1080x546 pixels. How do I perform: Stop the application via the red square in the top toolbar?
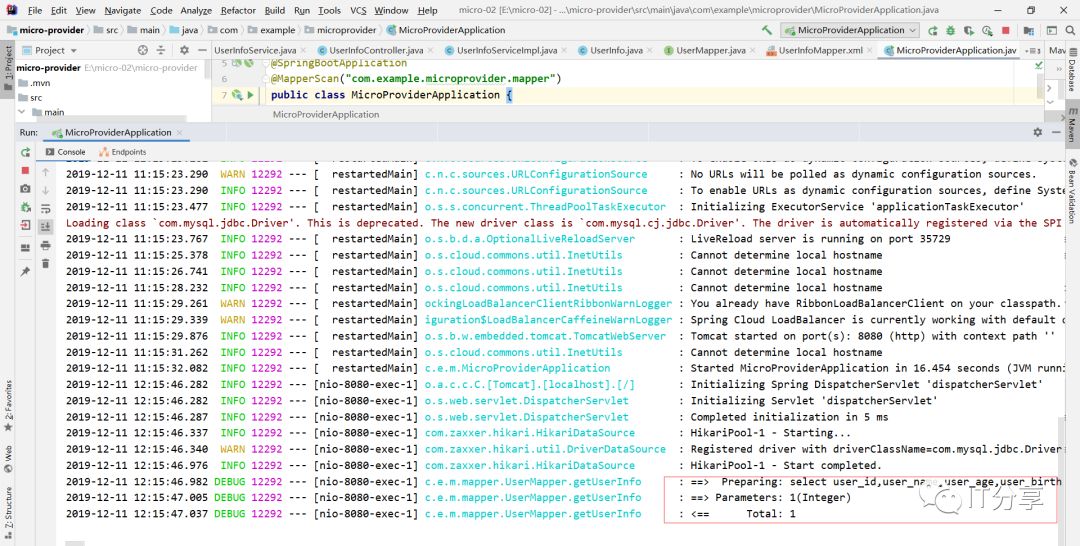(1006, 30)
